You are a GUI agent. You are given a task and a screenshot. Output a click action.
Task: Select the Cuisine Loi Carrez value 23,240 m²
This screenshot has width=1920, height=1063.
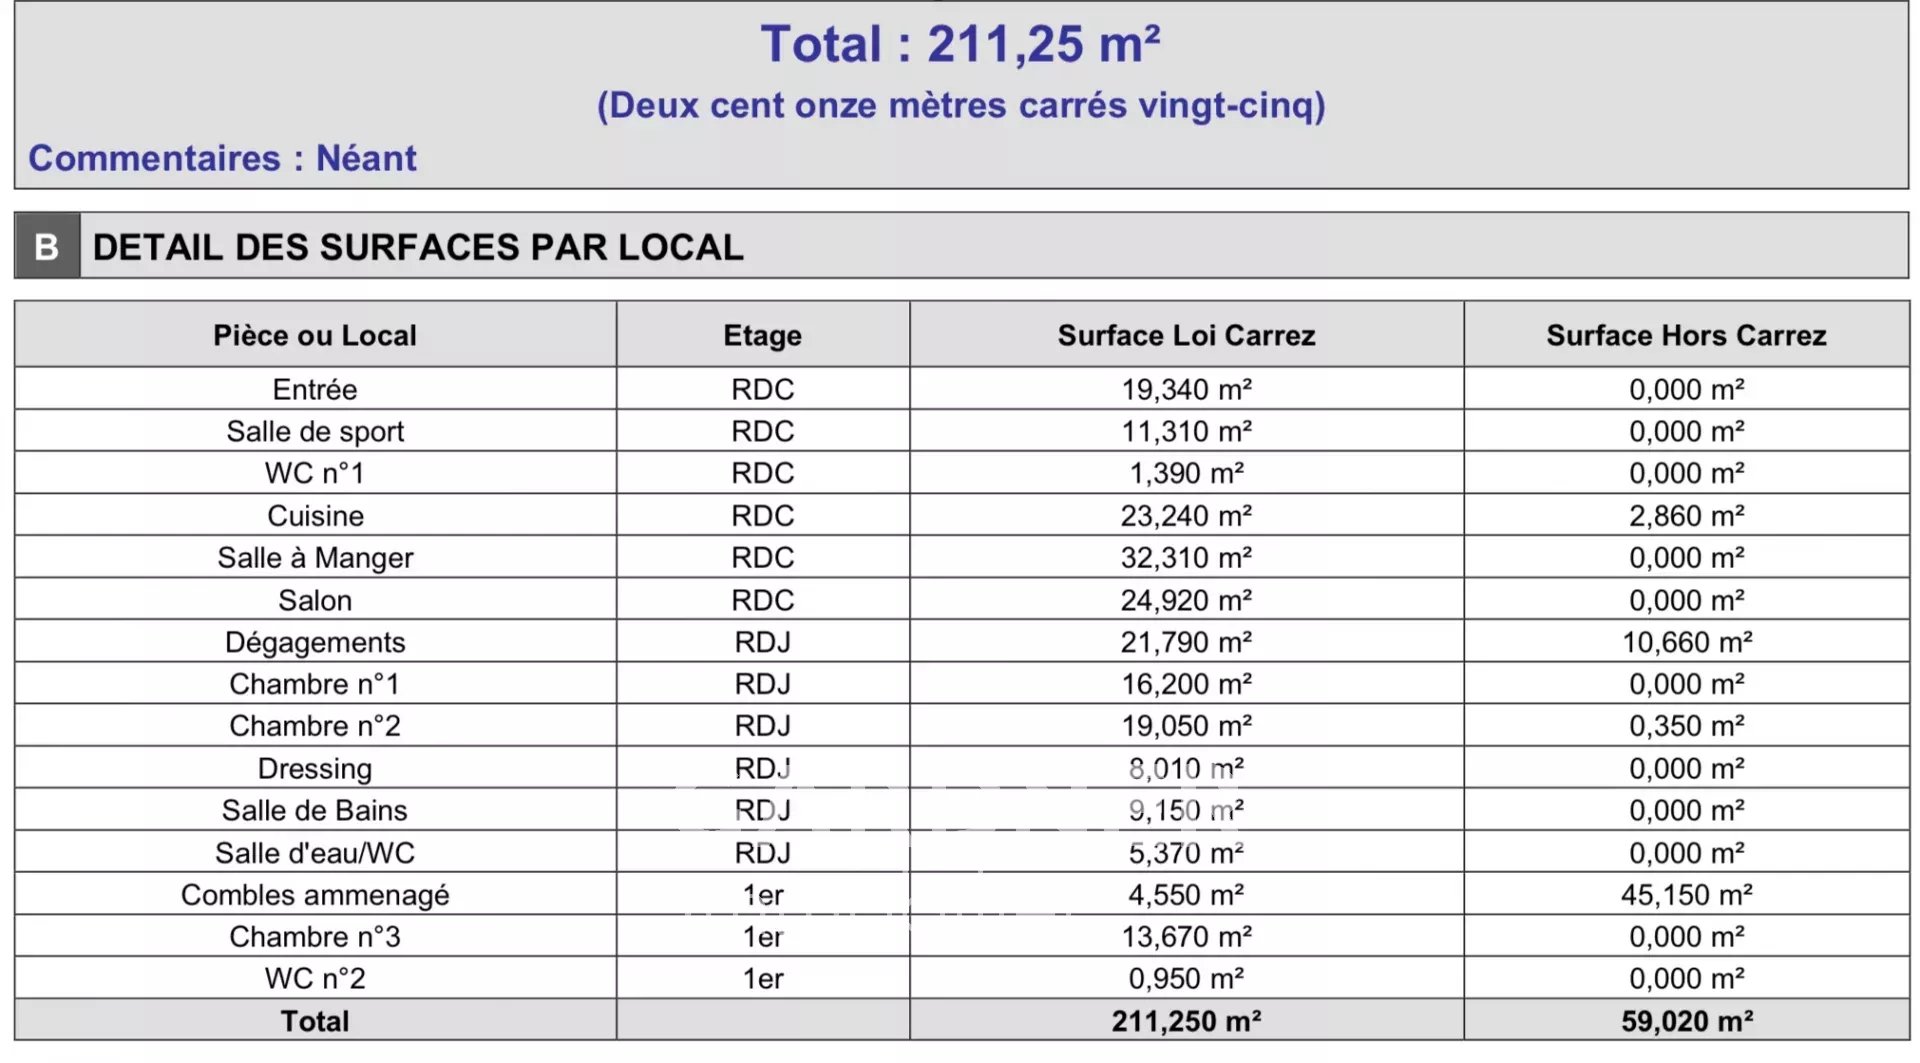[x=1186, y=515]
